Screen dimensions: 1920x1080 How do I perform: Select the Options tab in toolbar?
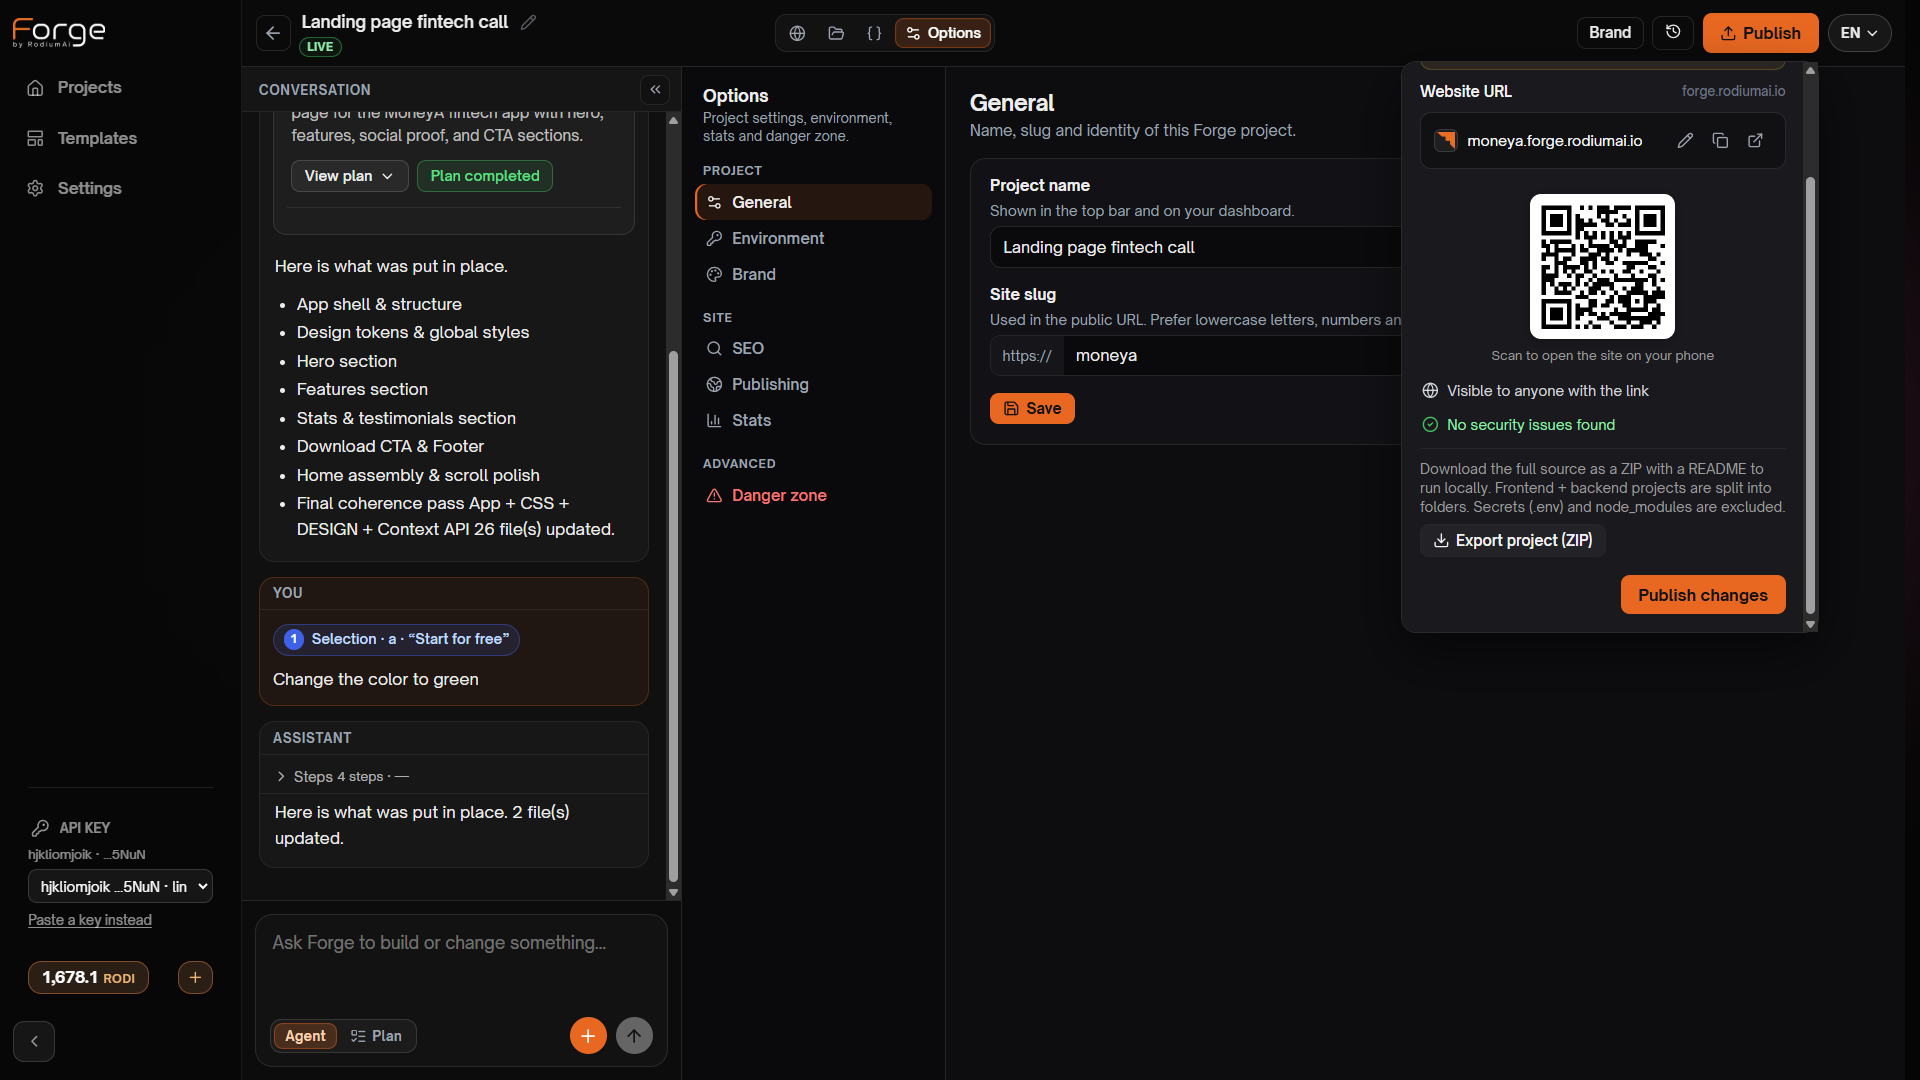(x=943, y=33)
